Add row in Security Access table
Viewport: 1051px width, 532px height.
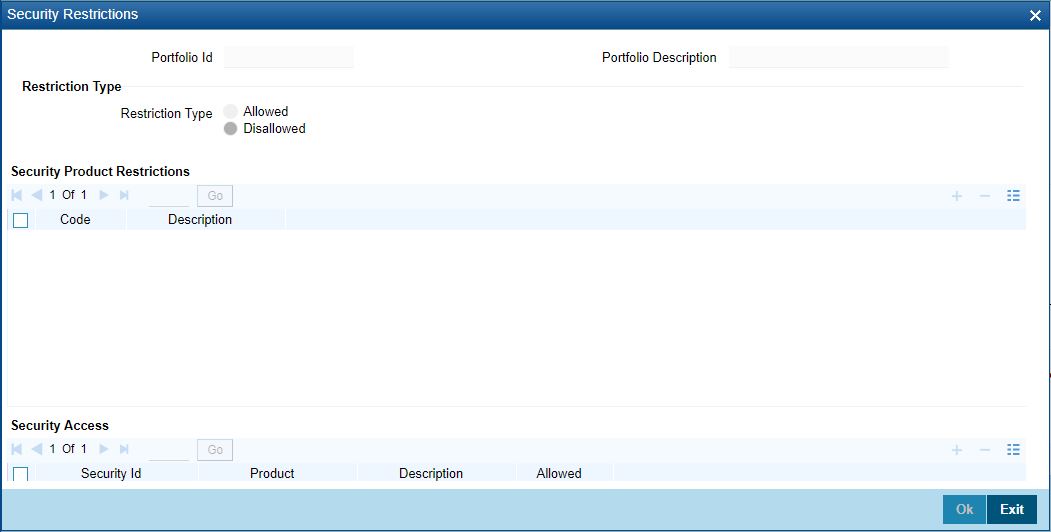click(x=957, y=450)
